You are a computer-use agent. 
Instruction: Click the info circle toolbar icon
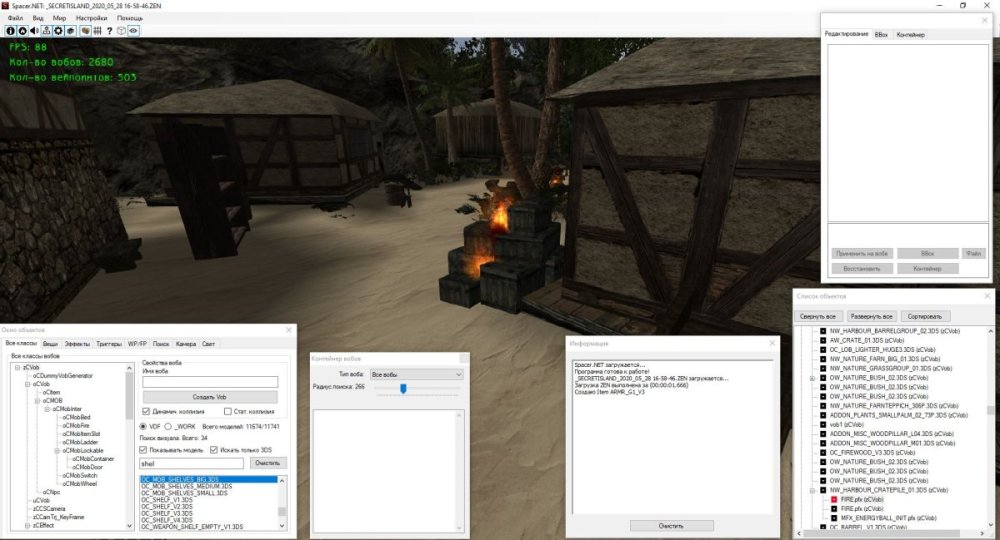tap(11, 31)
